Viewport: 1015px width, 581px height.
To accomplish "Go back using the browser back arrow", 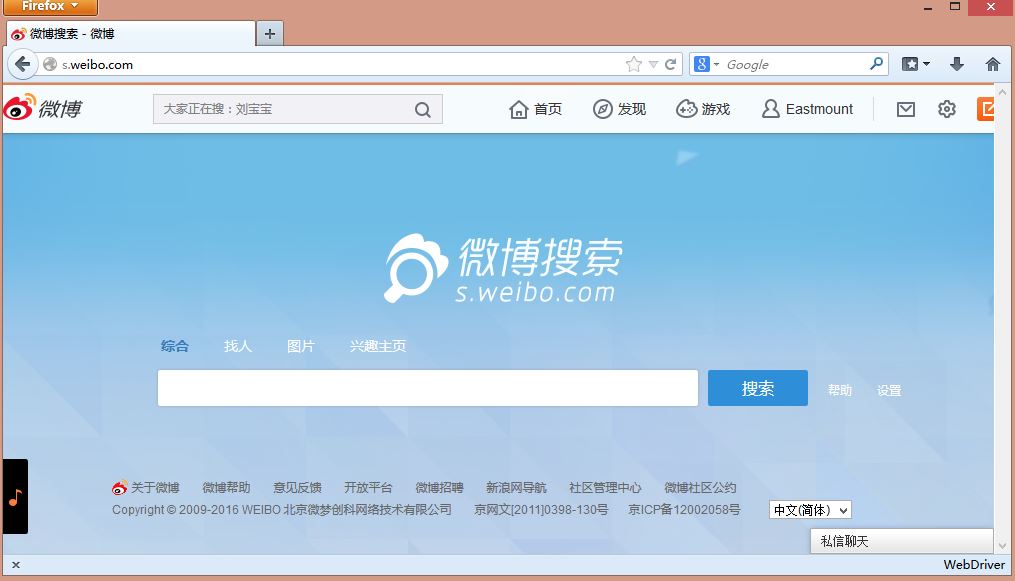I will click(23, 64).
